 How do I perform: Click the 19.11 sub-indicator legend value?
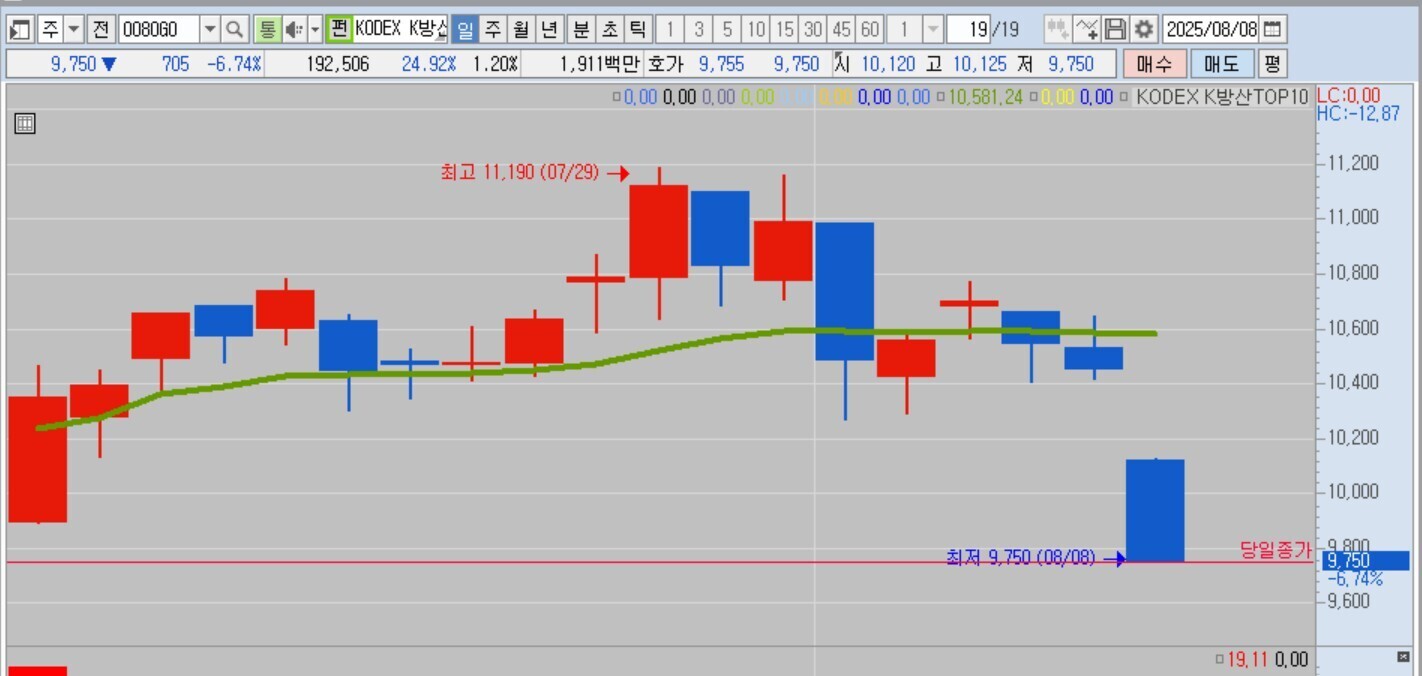click(x=1248, y=659)
